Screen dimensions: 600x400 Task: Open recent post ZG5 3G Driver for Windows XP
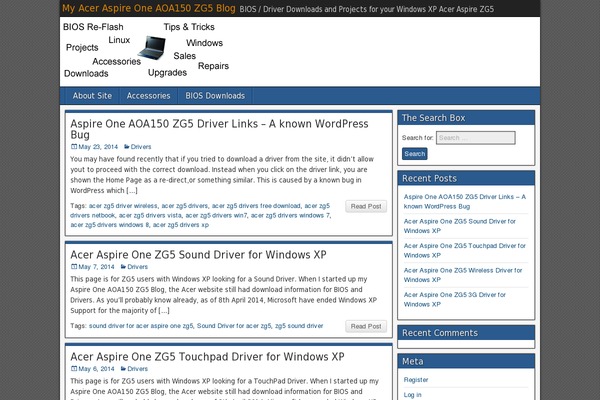455,299
